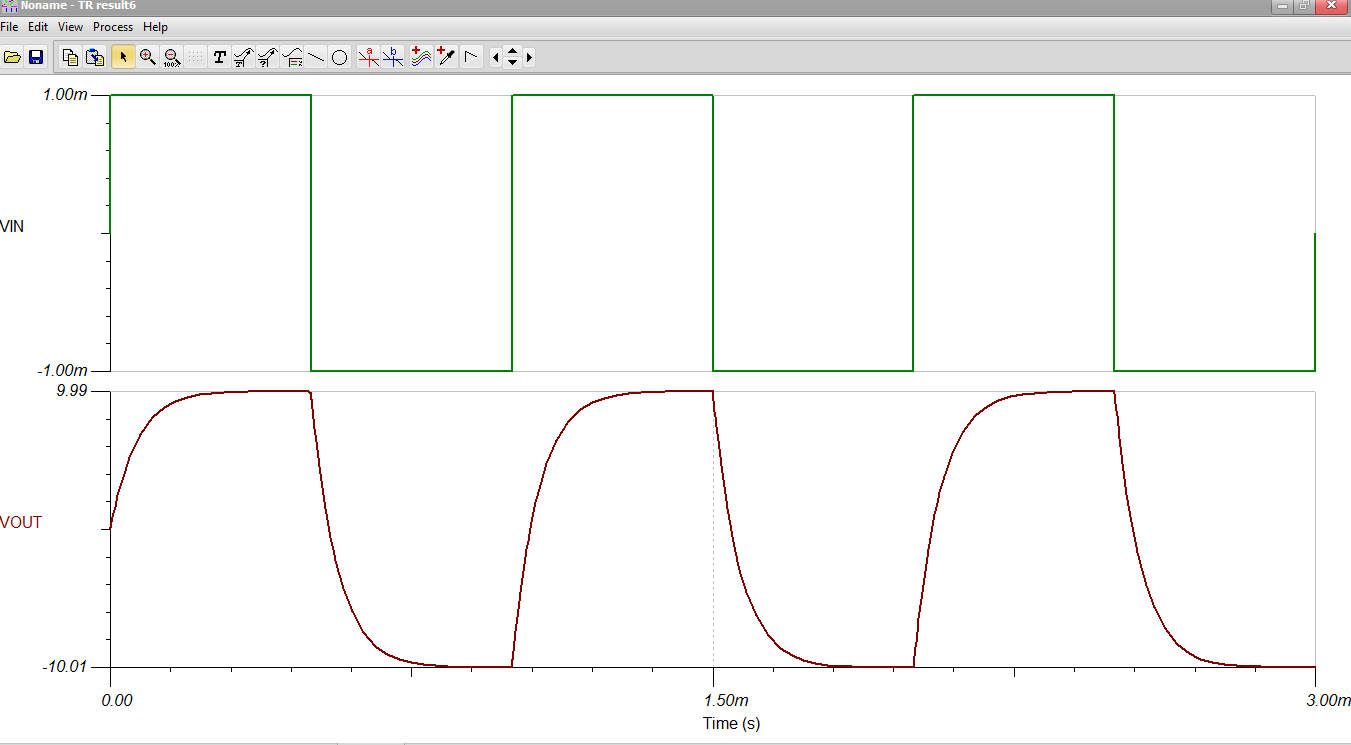Click the up spinner arrow
This screenshot has width=1351, height=745.
512,52
